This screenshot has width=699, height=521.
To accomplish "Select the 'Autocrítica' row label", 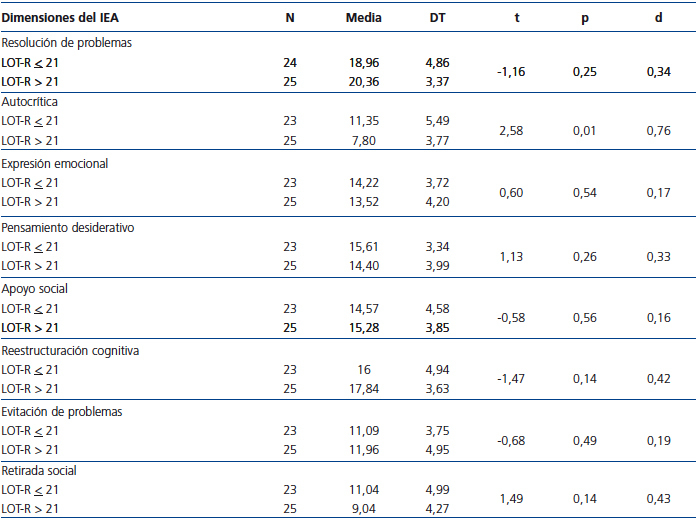I will (x=32, y=102).
